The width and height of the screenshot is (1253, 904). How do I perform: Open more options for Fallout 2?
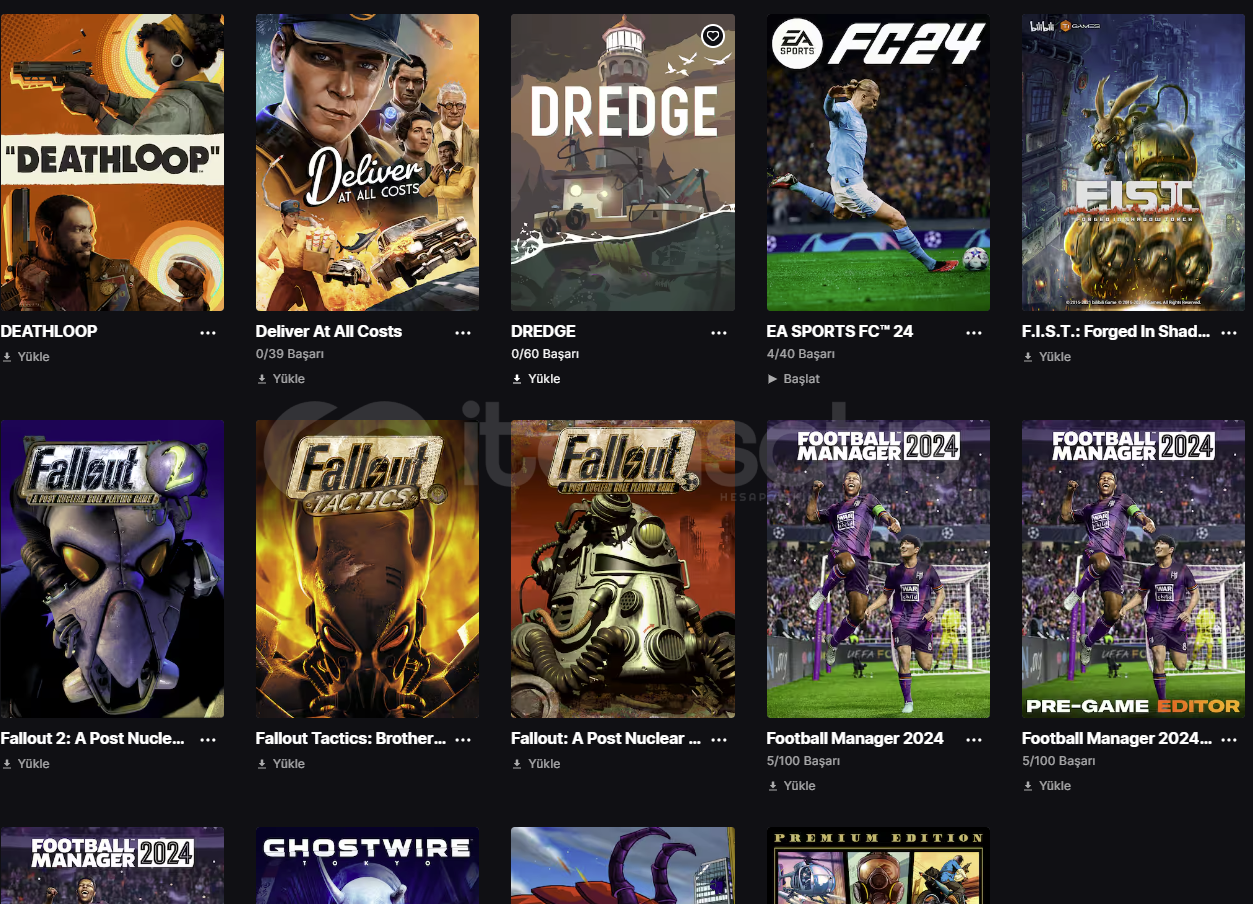click(x=208, y=739)
